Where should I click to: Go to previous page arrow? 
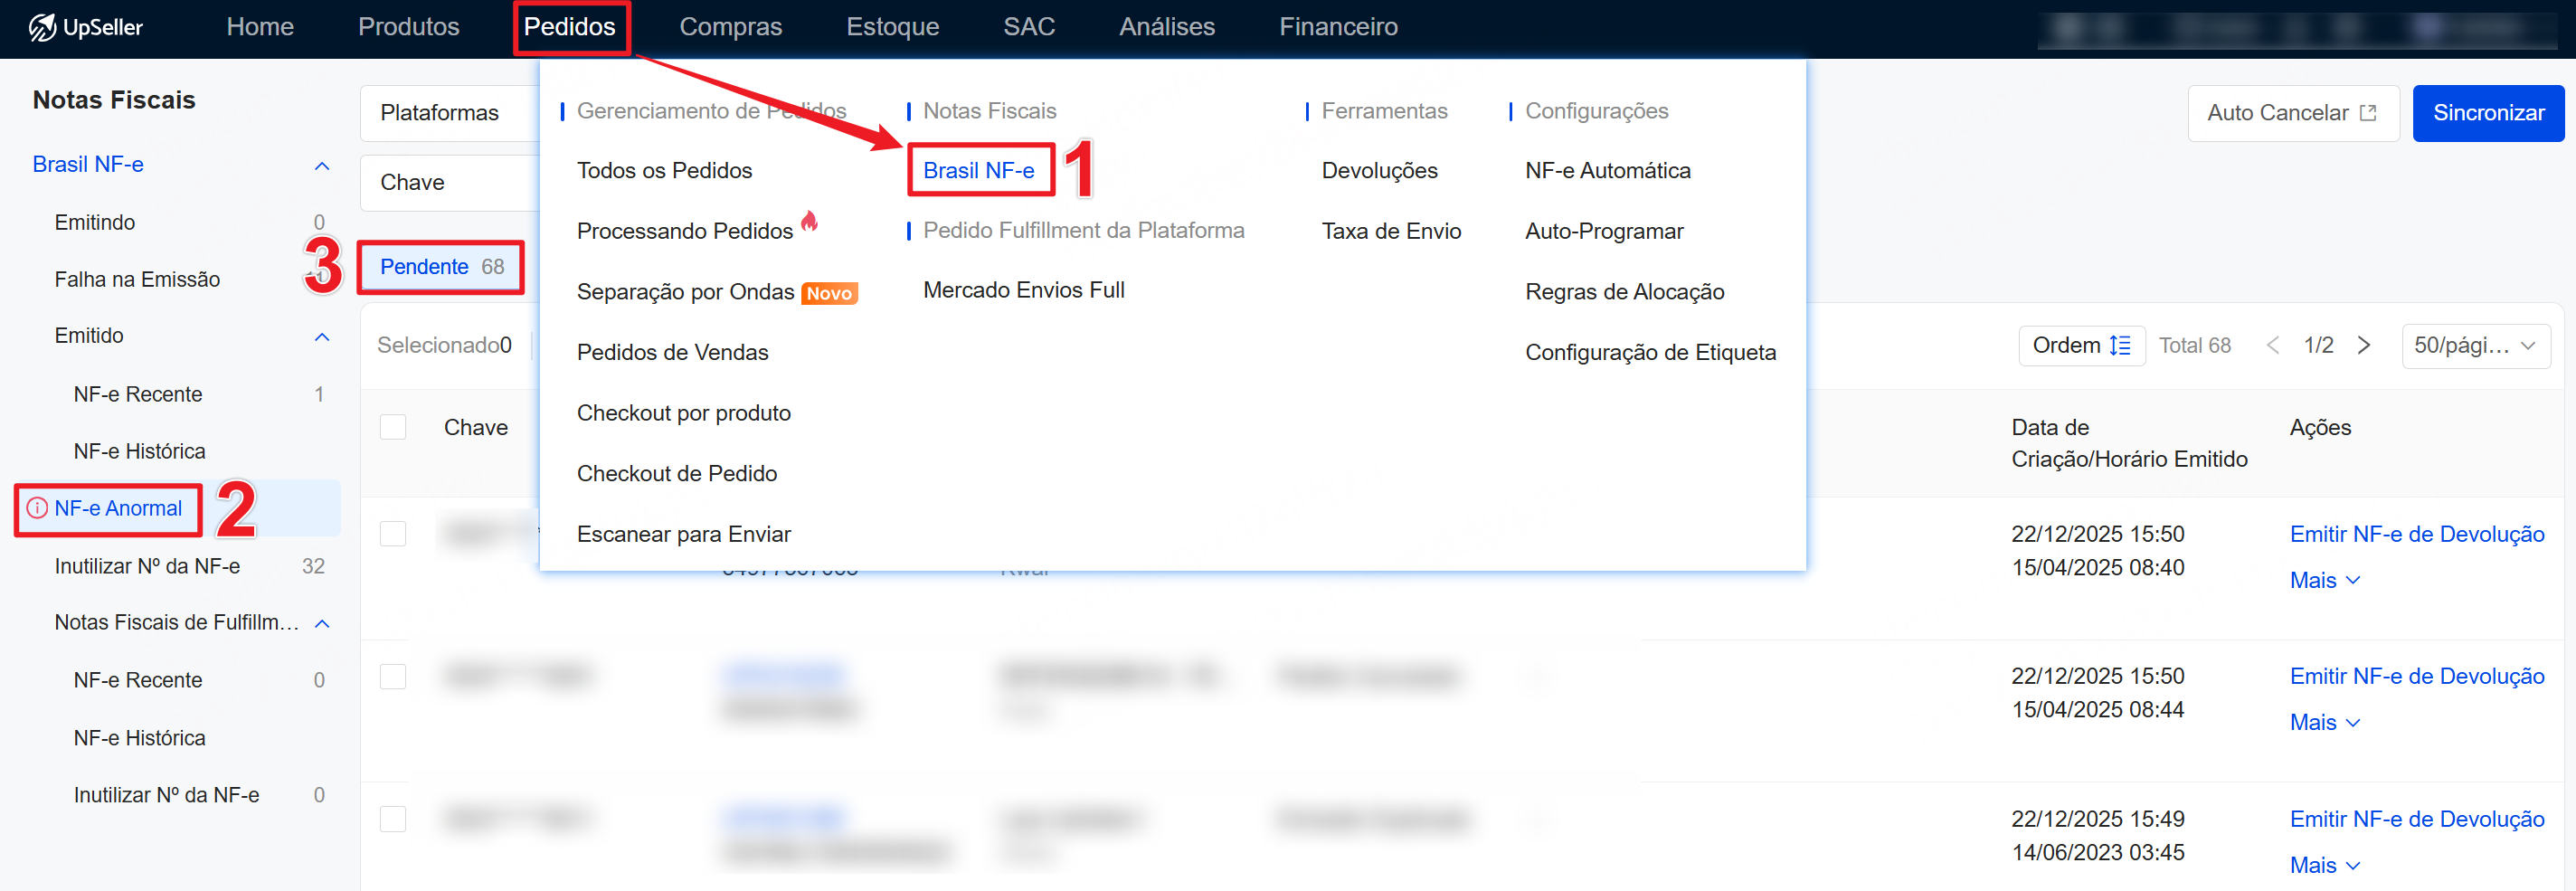coord(2272,346)
